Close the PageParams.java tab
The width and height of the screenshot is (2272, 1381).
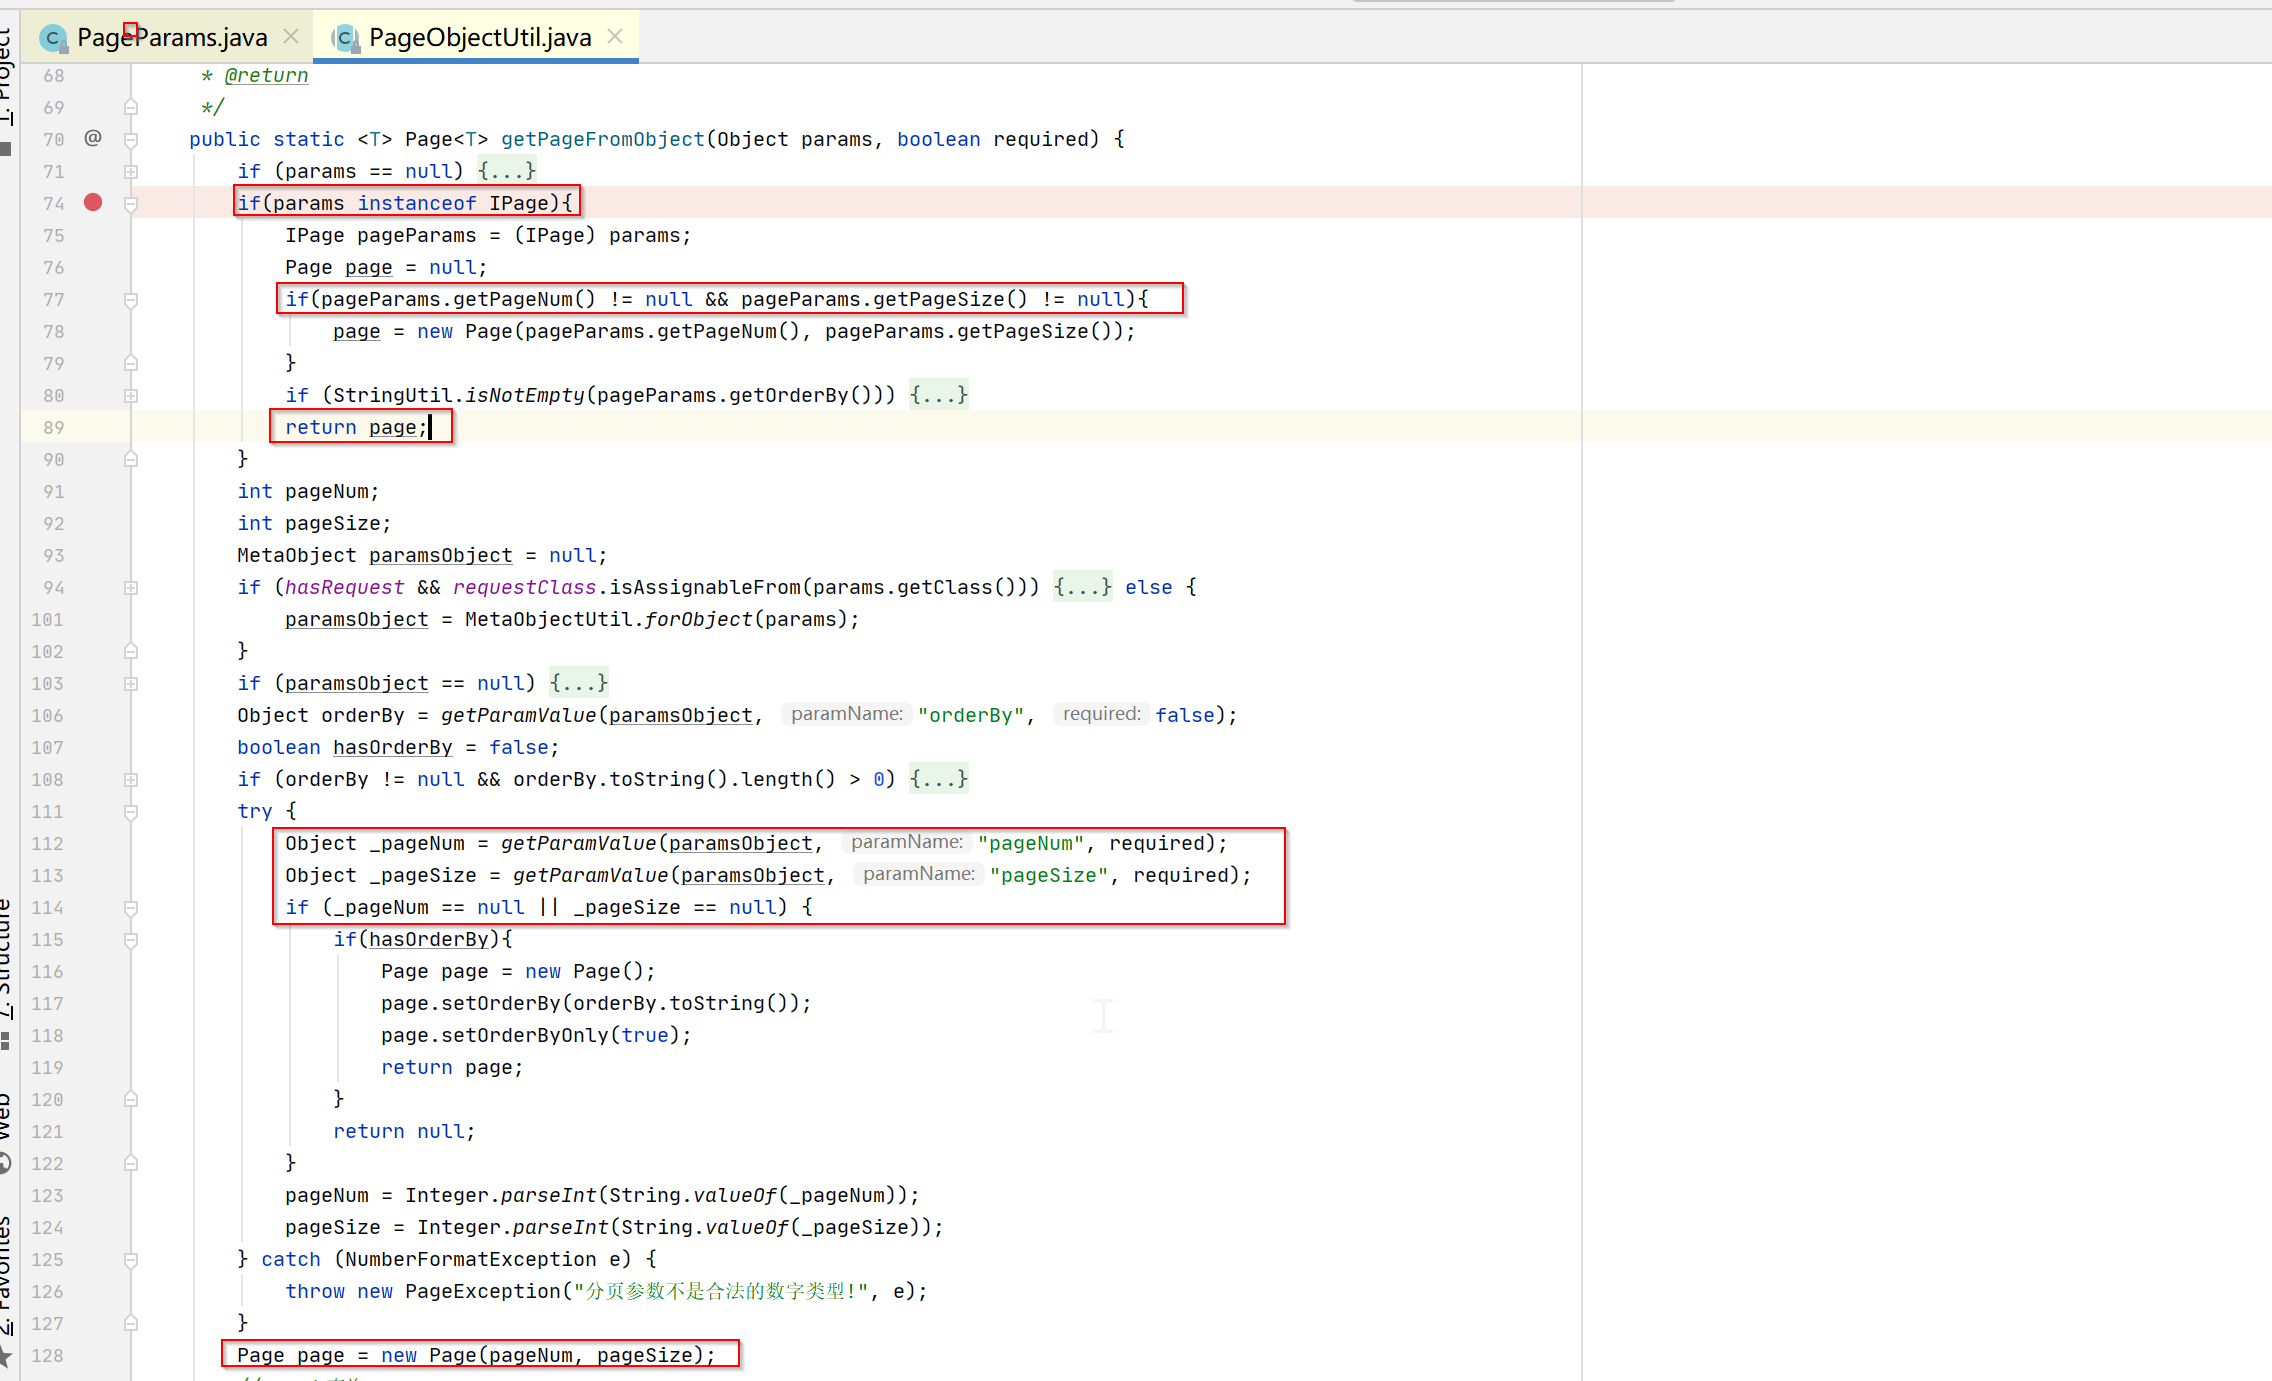[x=291, y=36]
